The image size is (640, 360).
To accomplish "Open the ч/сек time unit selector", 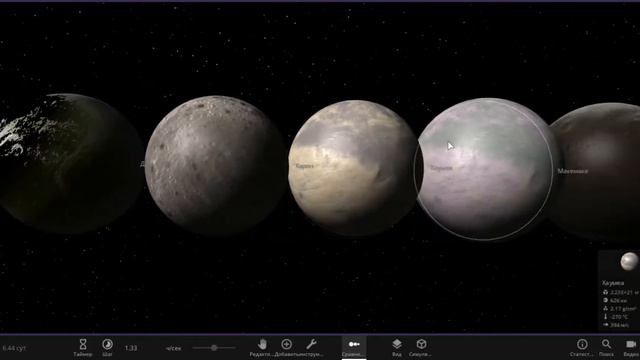I will [173, 348].
